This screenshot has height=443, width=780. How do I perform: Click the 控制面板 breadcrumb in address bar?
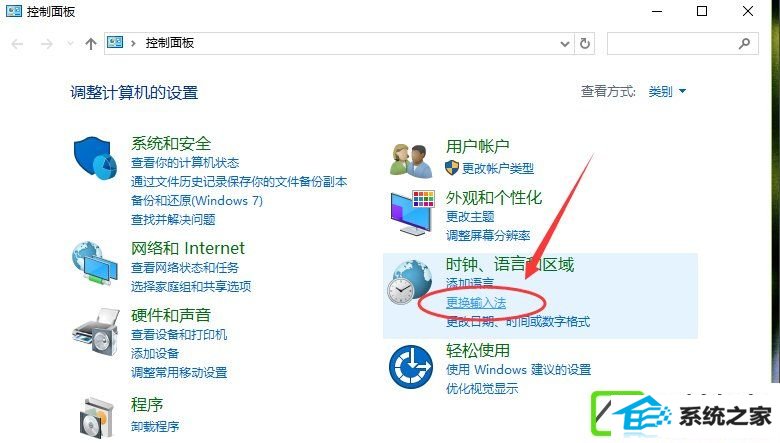[x=170, y=43]
